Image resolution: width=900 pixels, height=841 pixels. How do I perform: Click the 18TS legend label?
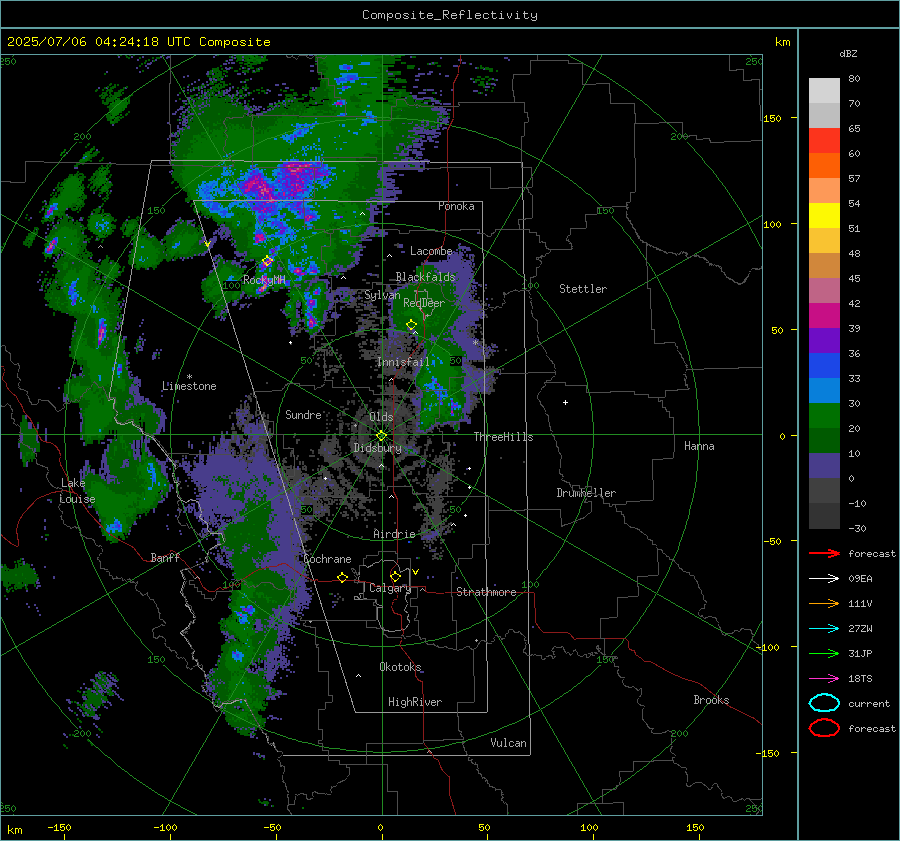coord(860,679)
